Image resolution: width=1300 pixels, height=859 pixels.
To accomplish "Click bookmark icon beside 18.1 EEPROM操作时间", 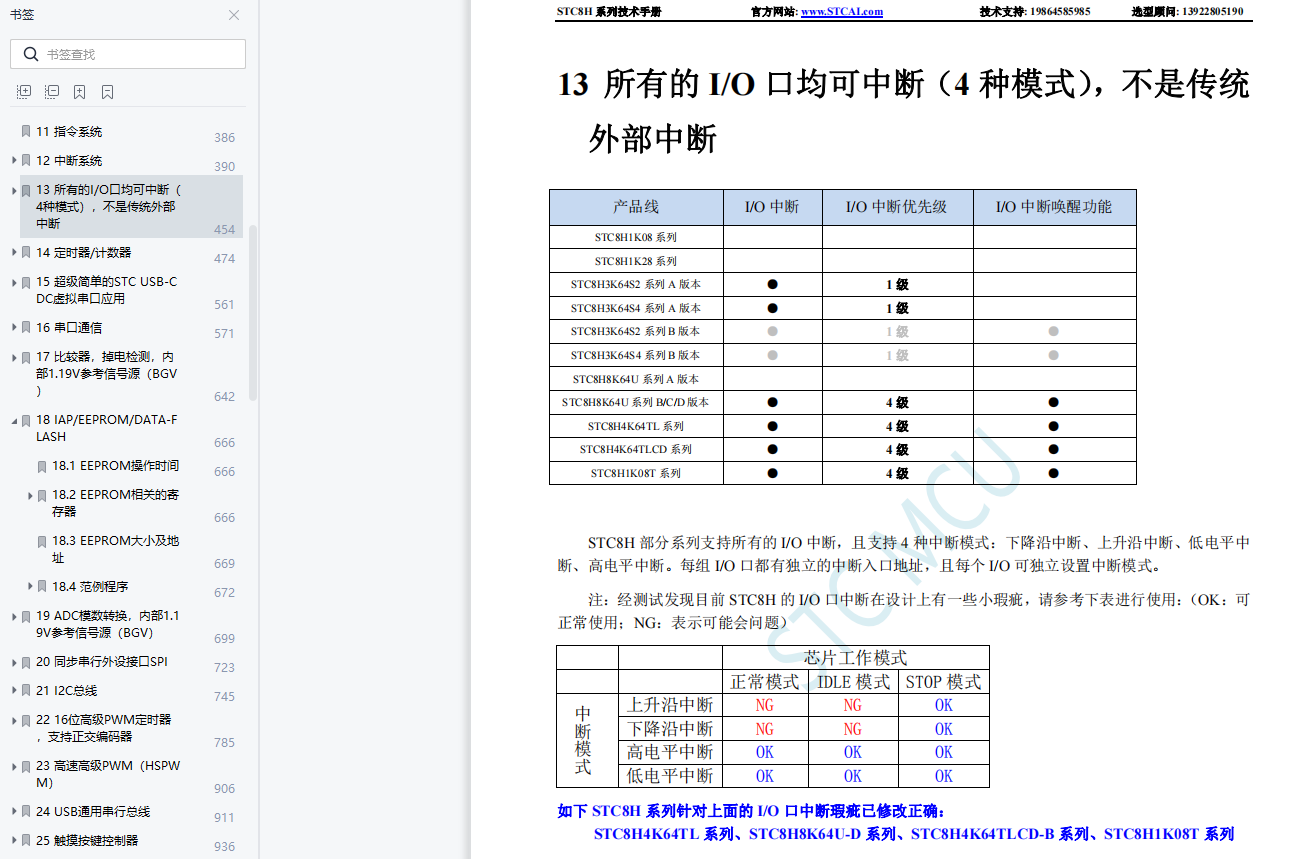I will pyautogui.click(x=42, y=466).
